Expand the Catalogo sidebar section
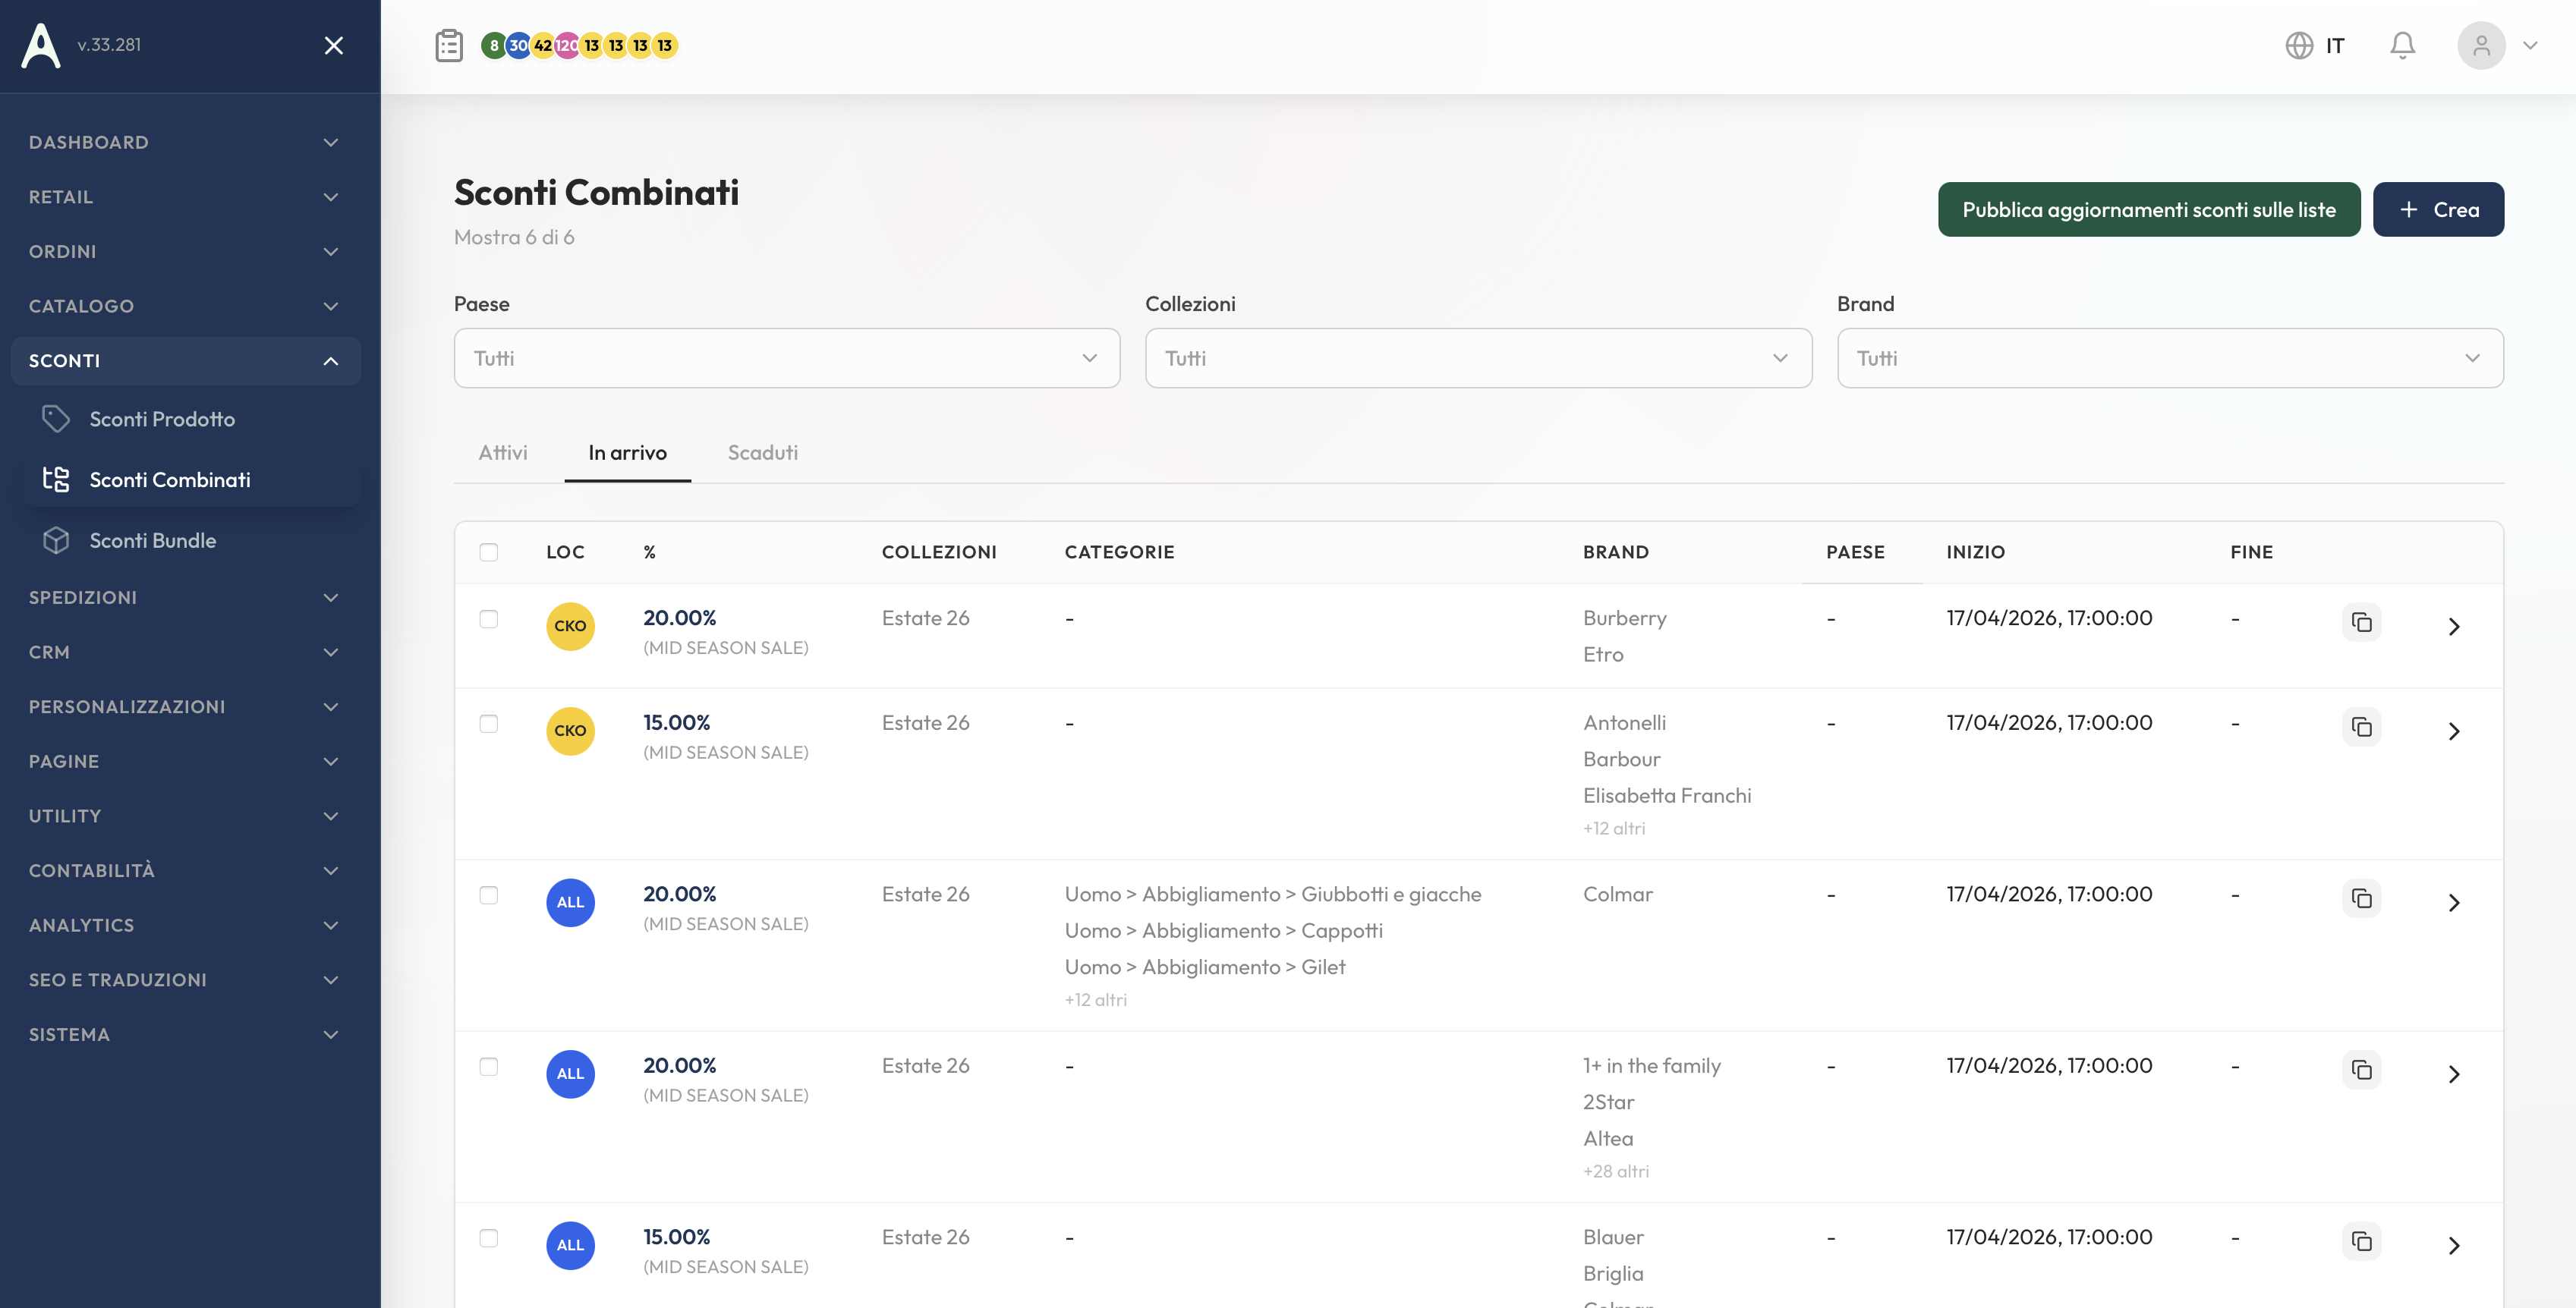 click(185, 306)
